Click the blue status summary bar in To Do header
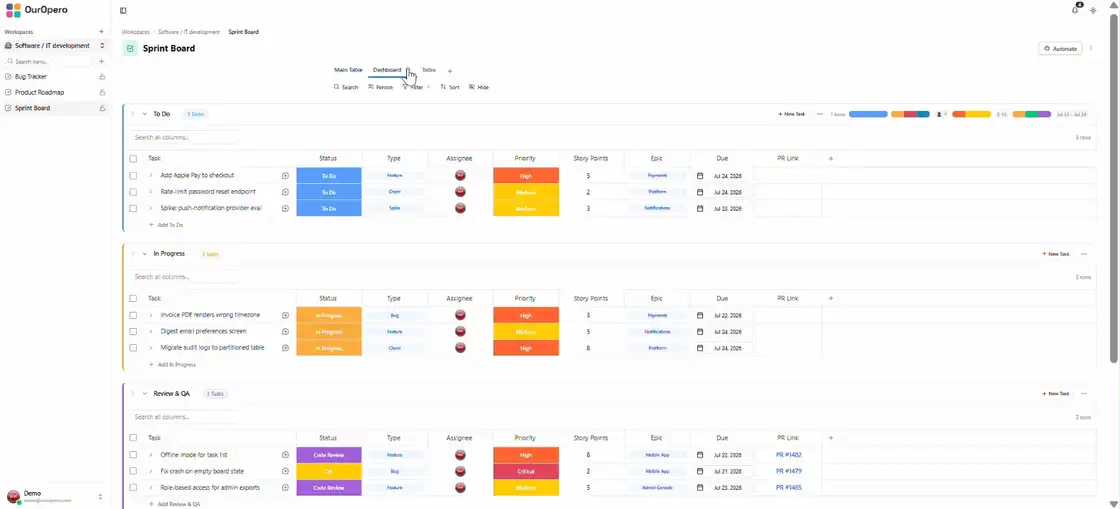This screenshot has width=1120, height=509. pos(868,114)
